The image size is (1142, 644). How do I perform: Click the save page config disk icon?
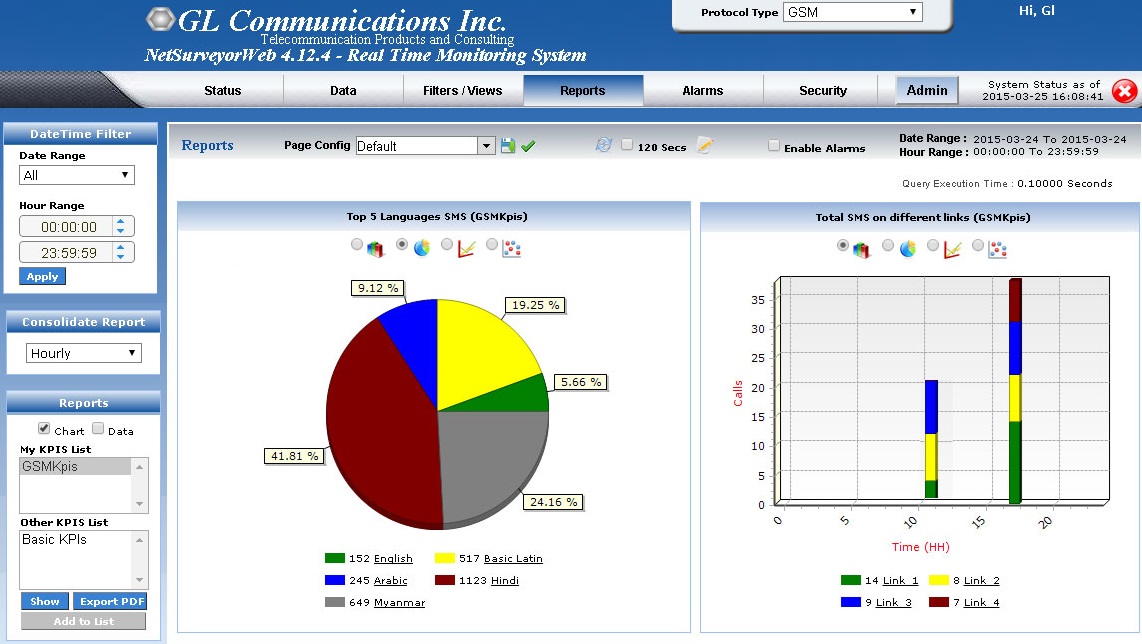click(508, 146)
